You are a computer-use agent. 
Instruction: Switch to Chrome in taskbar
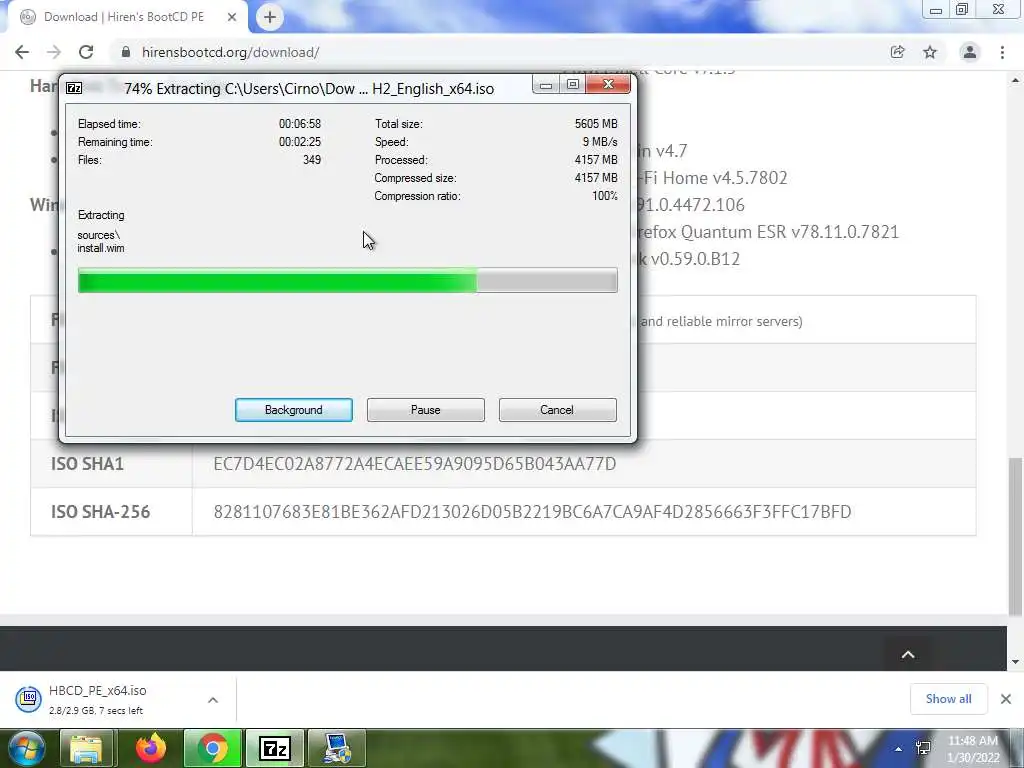click(x=213, y=748)
